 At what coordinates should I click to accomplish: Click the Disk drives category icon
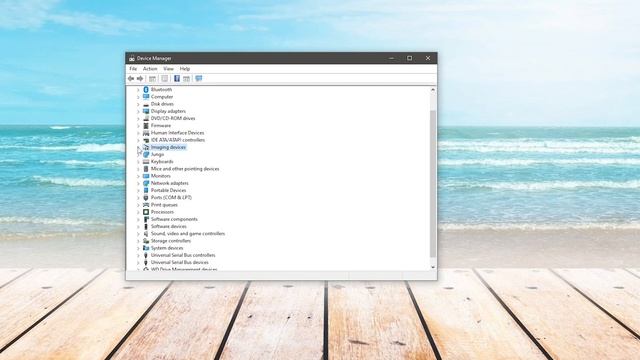coord(146,104)
